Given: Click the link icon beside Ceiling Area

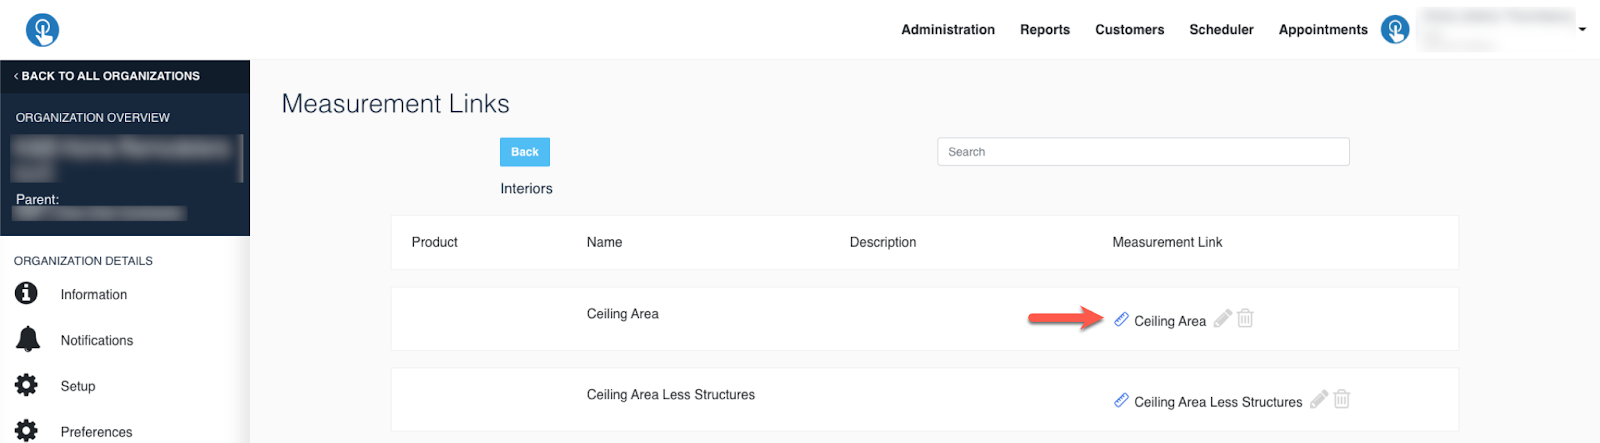Looking at the screenshot, I should pyautogui.click(x=1122, y=319).
